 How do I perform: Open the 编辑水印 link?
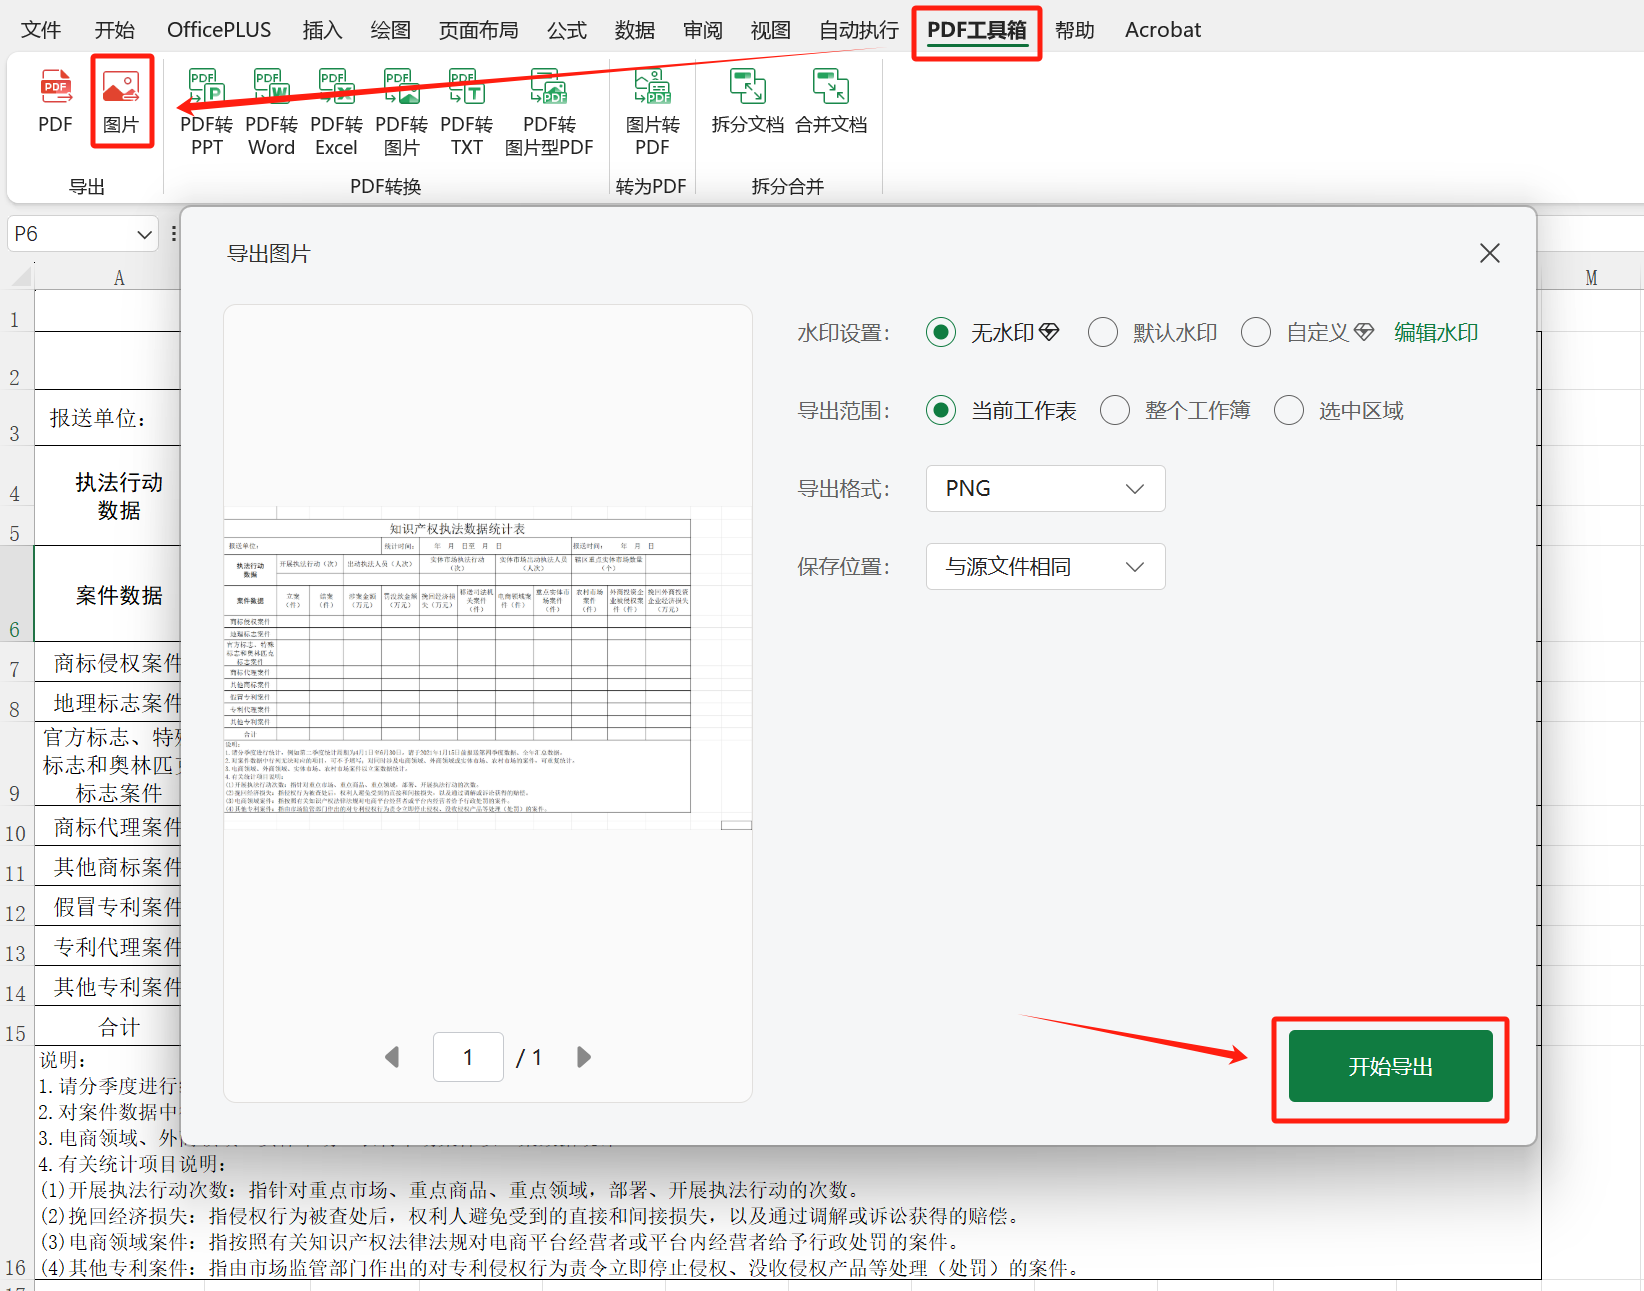[x=1435, y=332]
